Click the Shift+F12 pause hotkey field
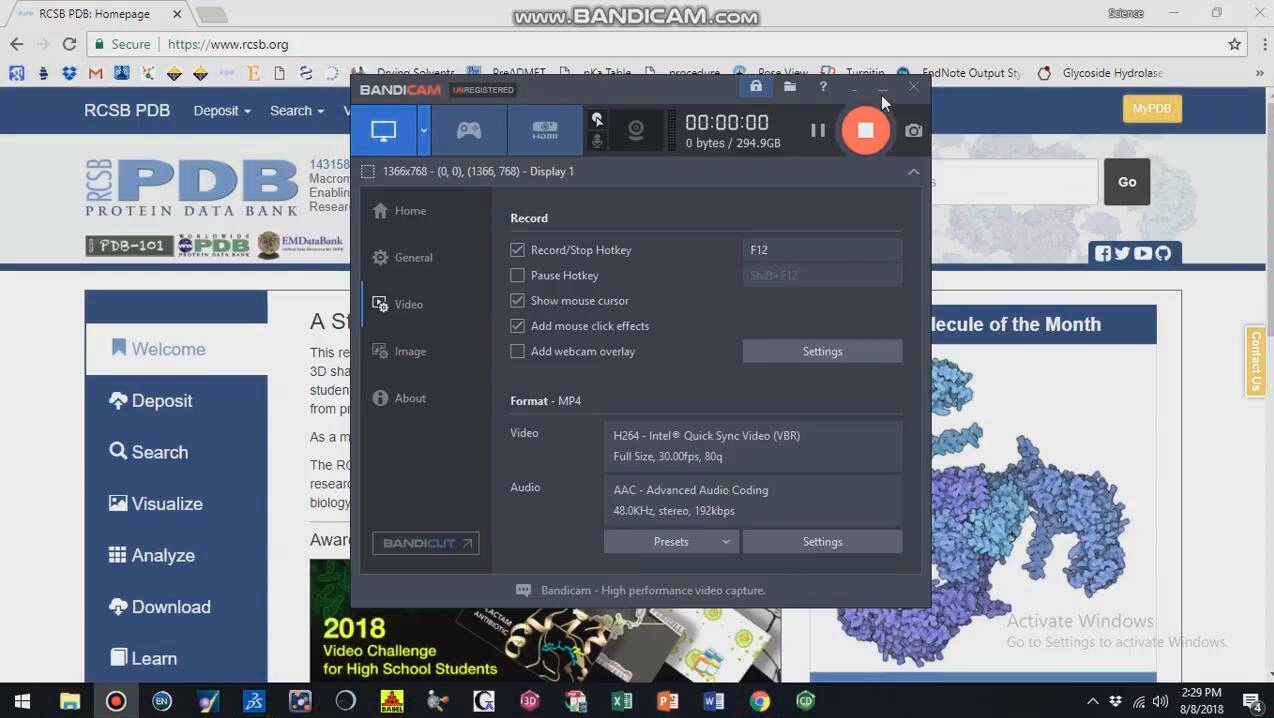The image size is (1274, 718). click(x=822, y=275)
